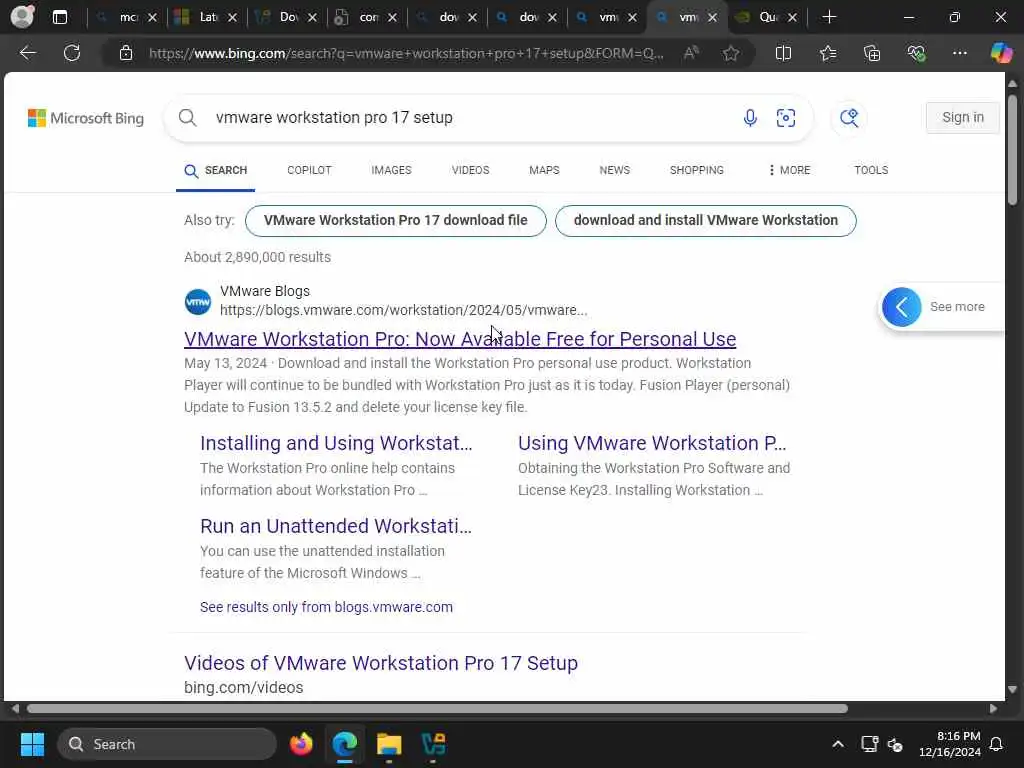Image resolution: width=1024 pixels, height=768 pixels.
Task: Switch to the VIDEOS search tab
Action: click(x=470, y=170)
